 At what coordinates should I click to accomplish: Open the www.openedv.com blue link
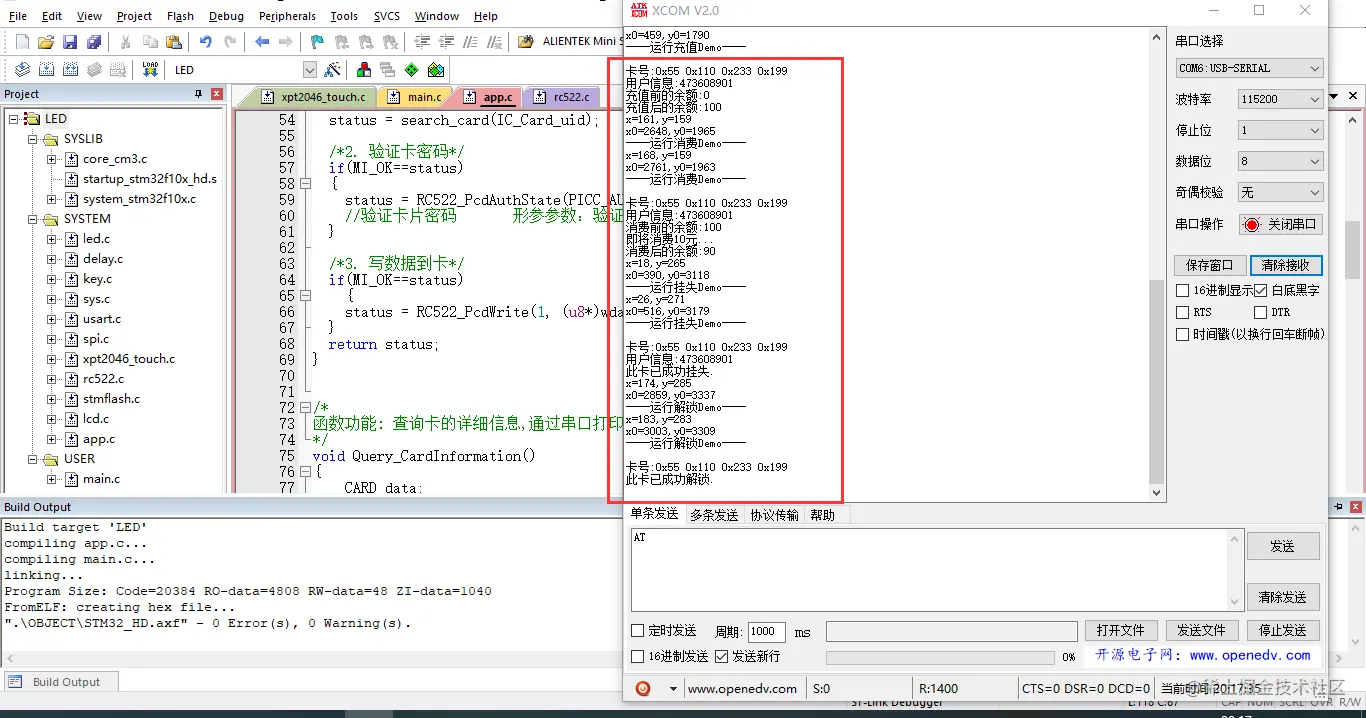(1250, 656)
